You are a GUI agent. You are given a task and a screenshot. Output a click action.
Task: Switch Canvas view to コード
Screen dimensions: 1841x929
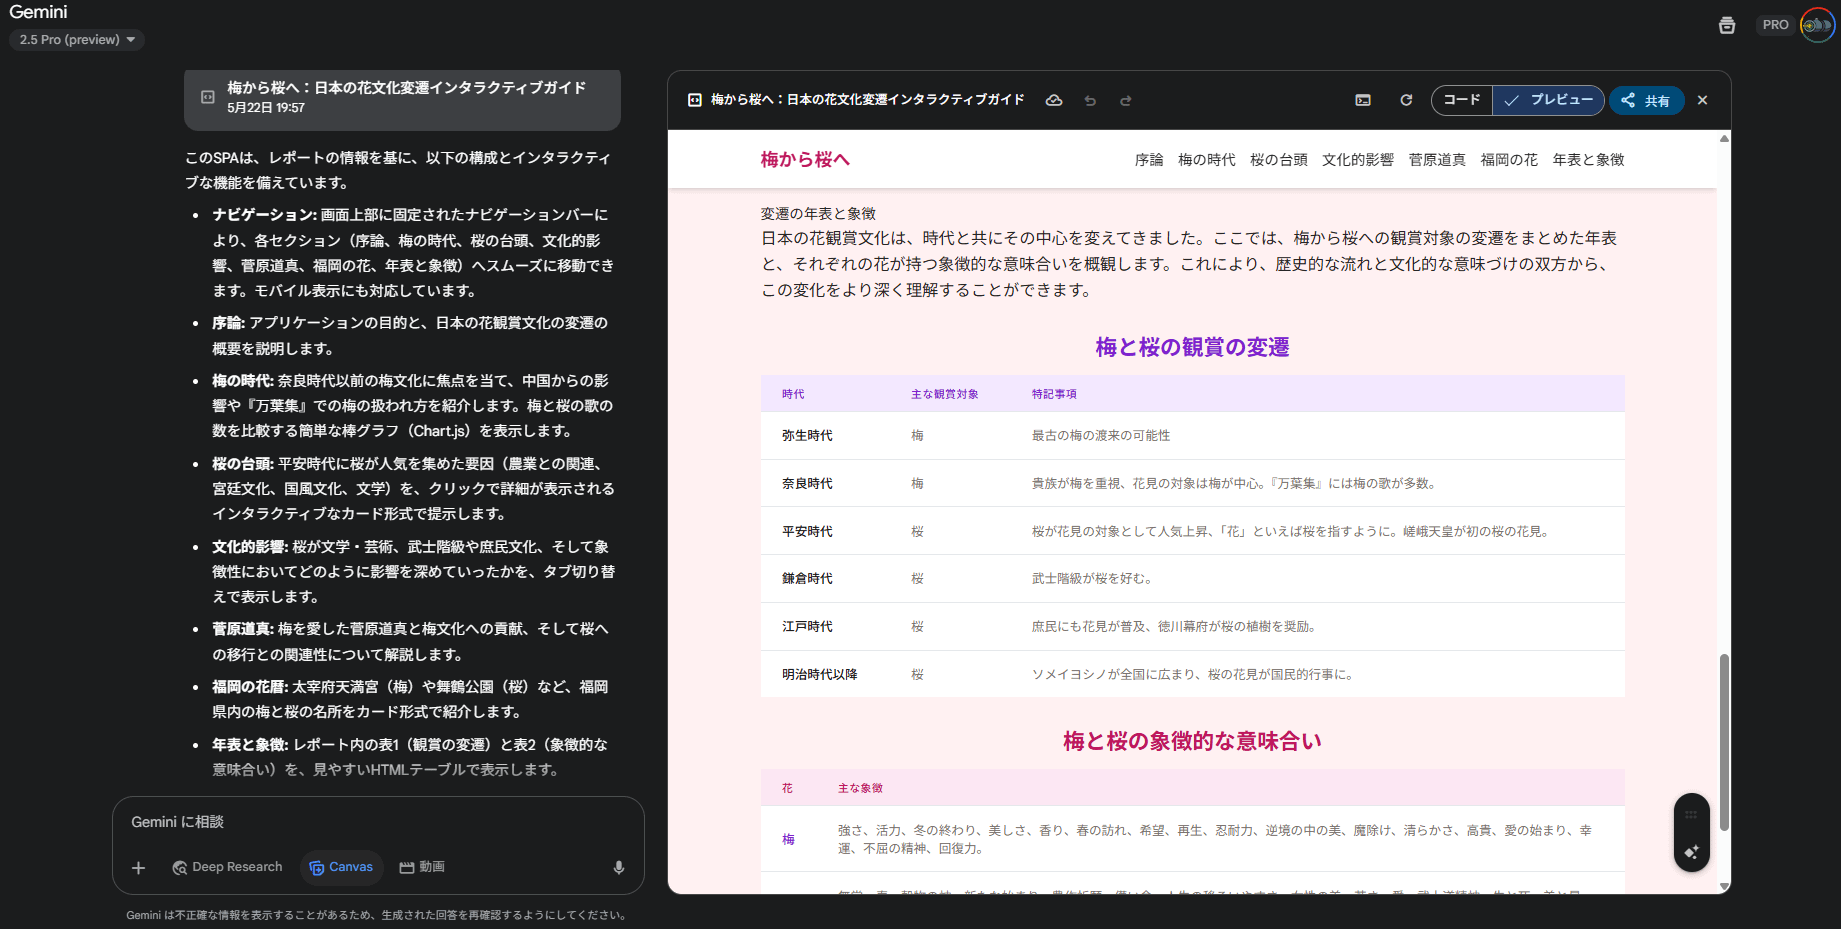tap(1462, 100)
